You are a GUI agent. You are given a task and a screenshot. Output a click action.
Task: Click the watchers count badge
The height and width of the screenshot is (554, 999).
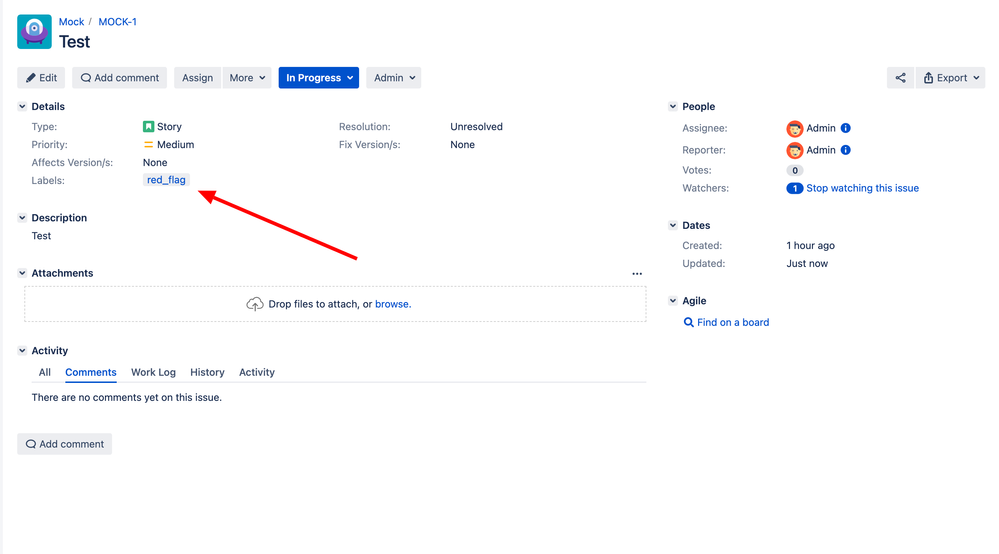[x=794, y=188]
